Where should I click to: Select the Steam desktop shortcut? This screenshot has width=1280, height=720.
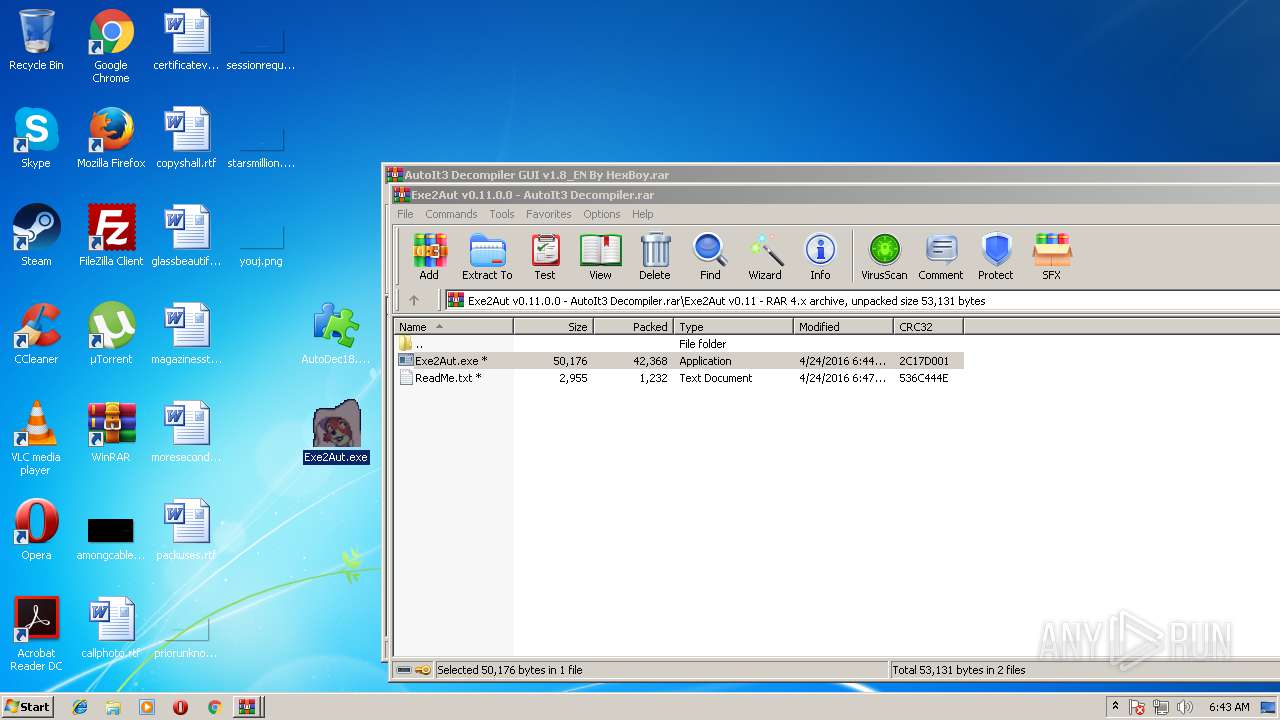coord(36,236)
